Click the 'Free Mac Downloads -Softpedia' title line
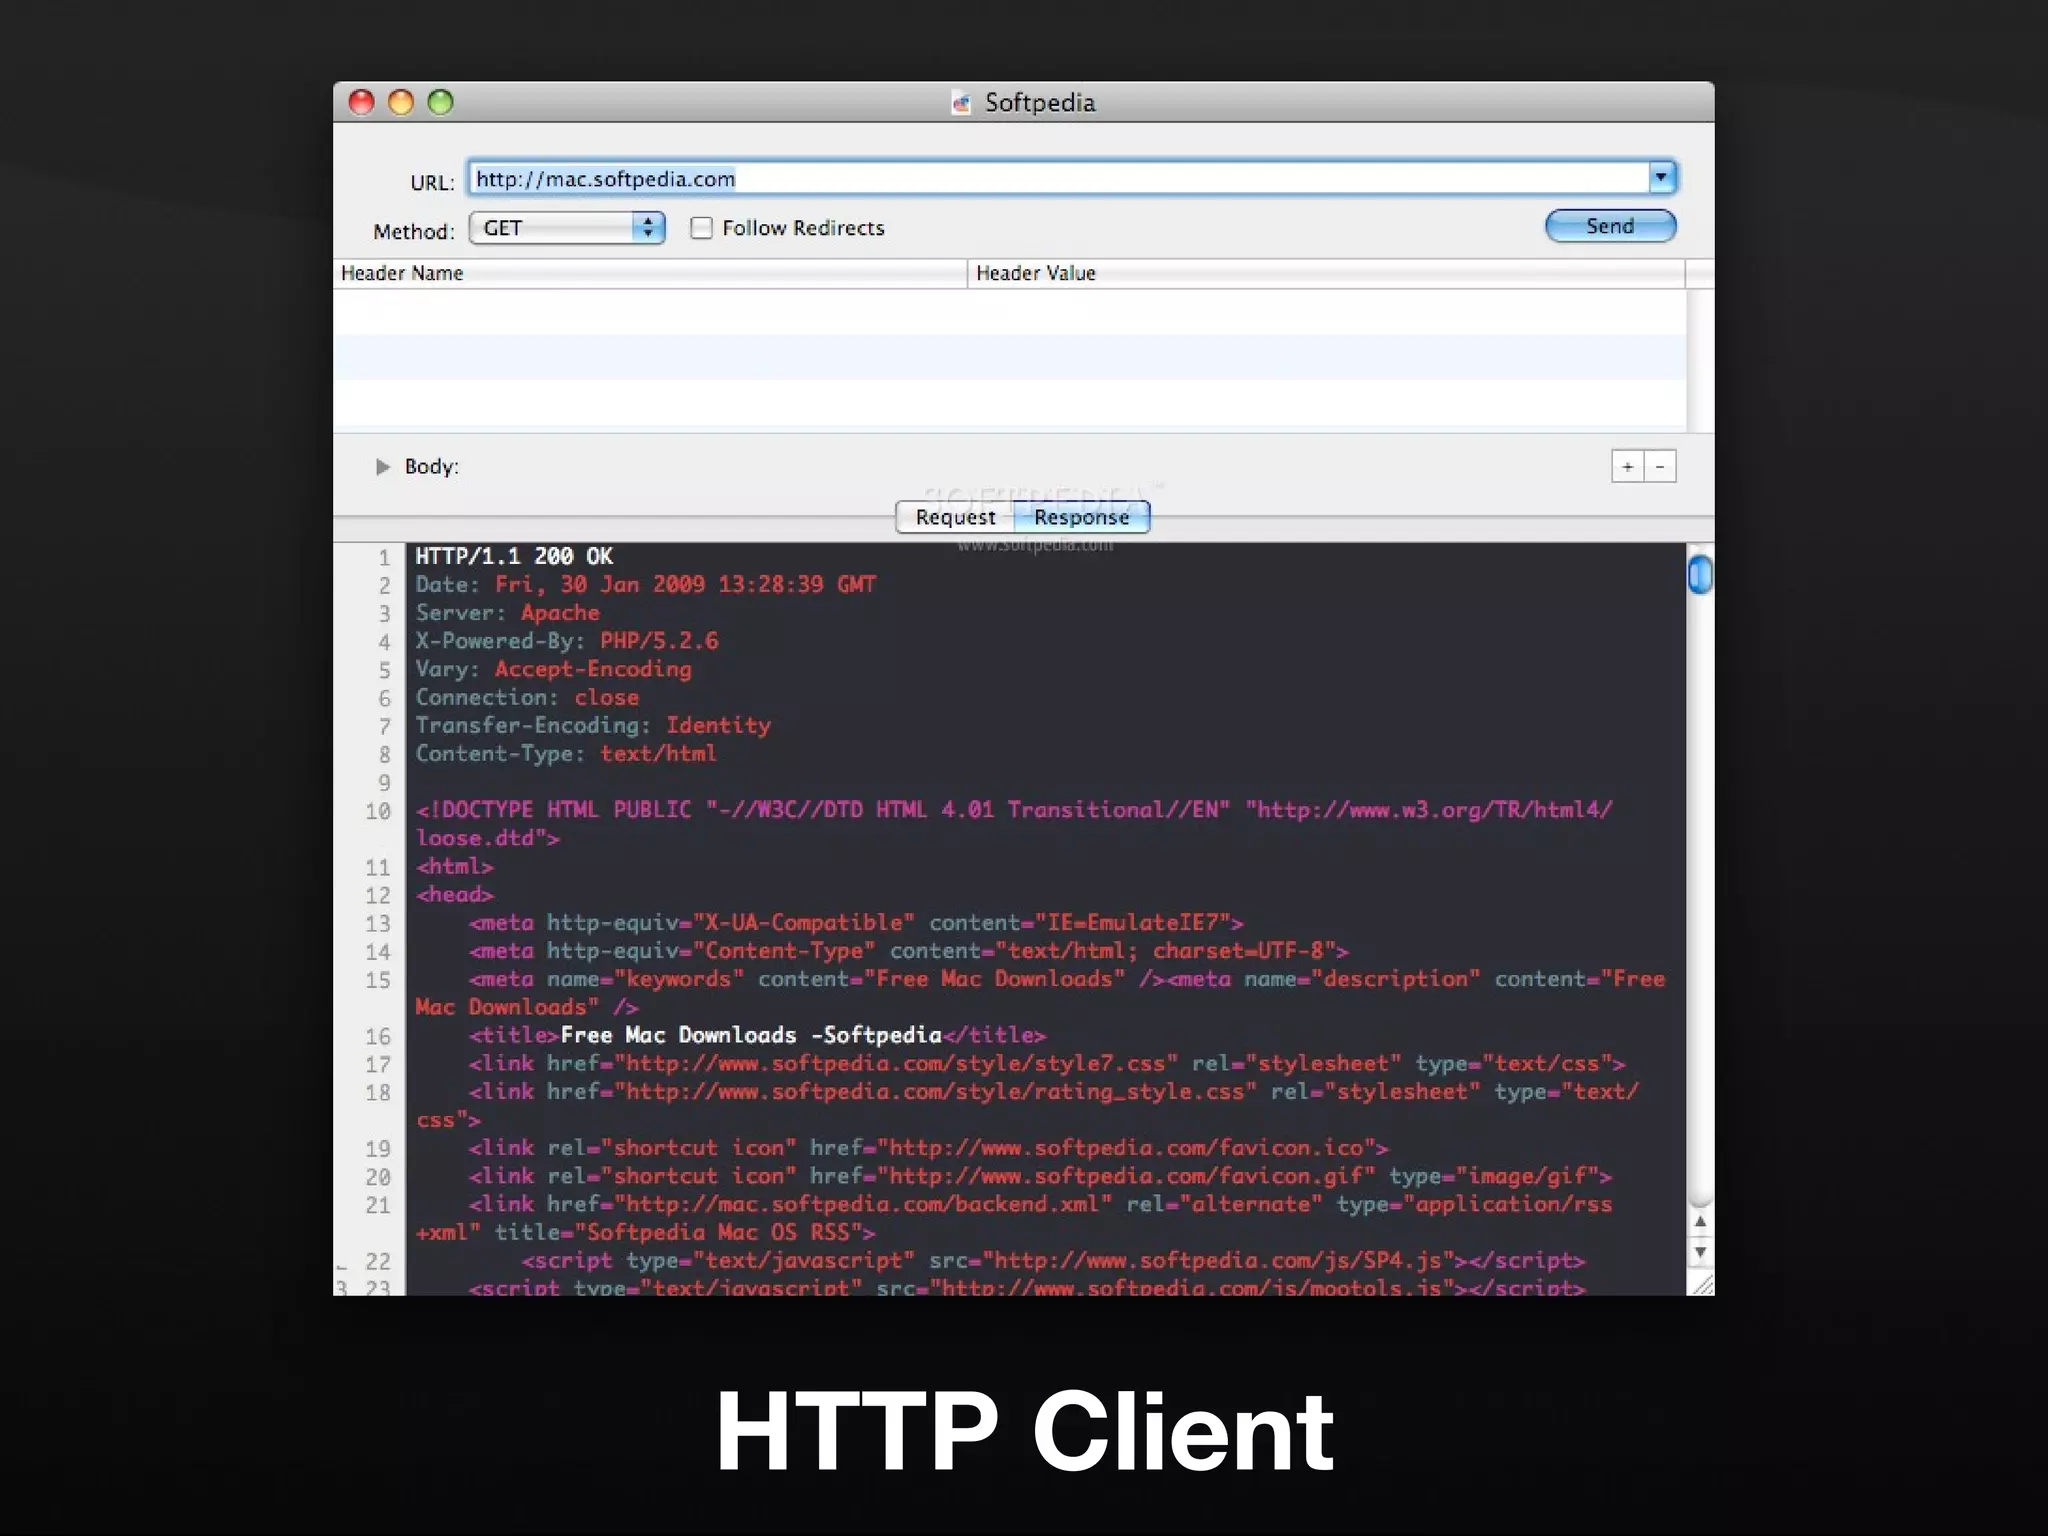2048x1536 pixels. point(757,1035)
